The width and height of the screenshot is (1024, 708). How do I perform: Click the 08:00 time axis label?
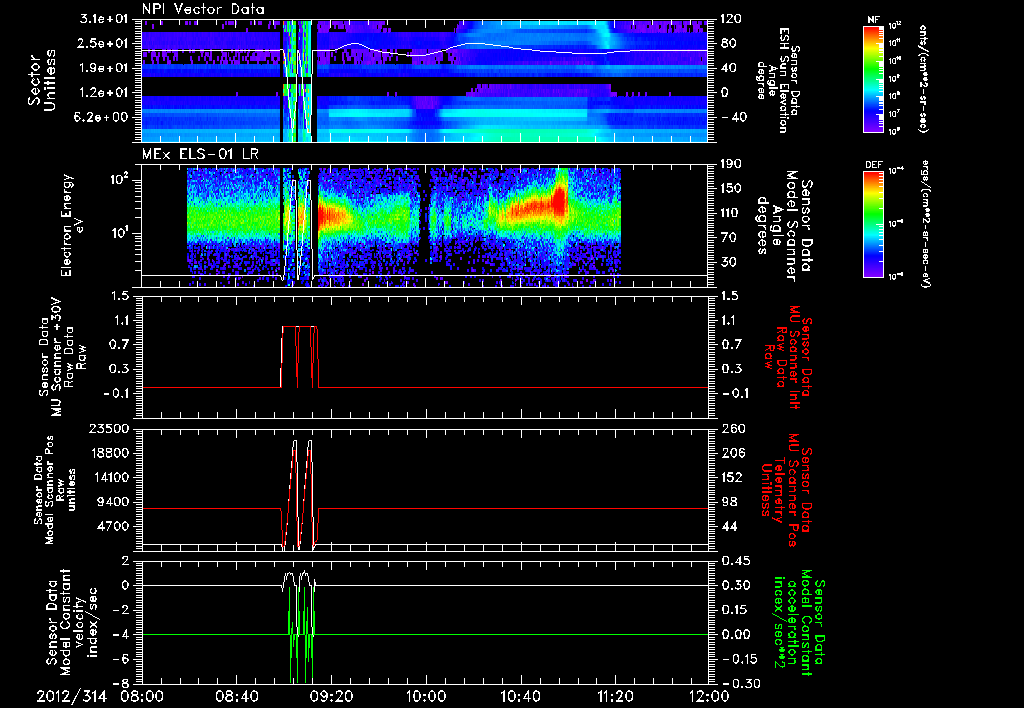click(x=142, y=696)
